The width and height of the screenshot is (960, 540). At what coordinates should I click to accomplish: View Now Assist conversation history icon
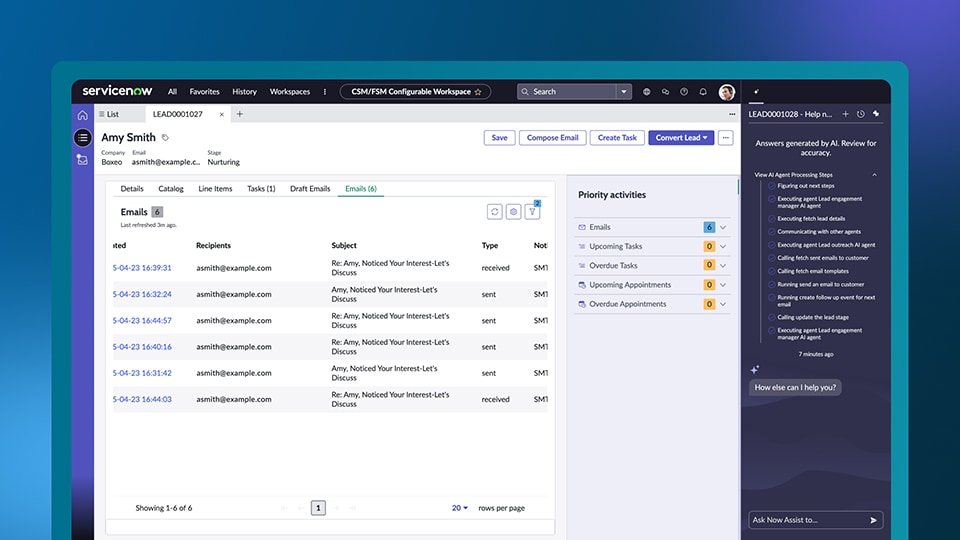pyautogui.click(x=860, y=114)
